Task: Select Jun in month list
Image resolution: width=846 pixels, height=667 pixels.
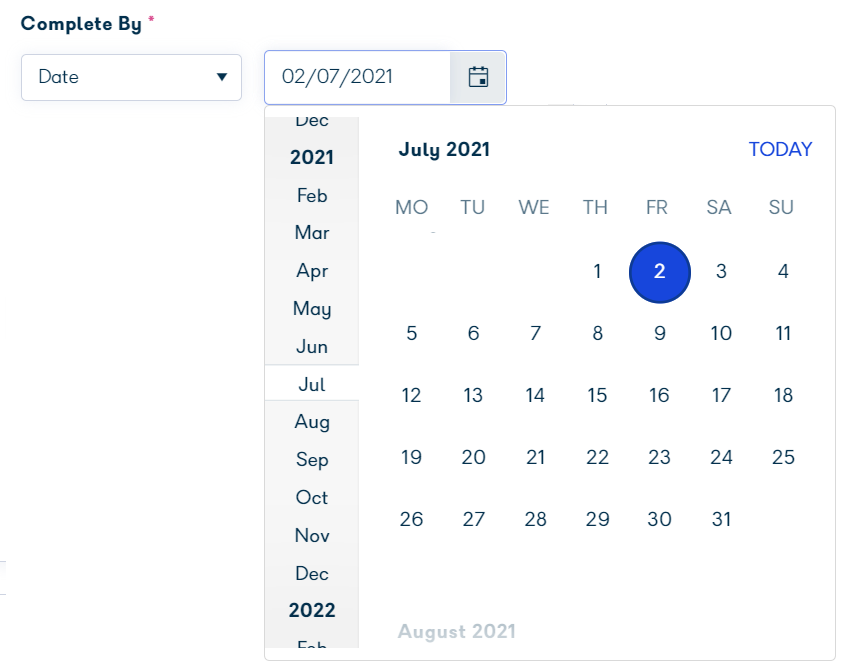Action: click(312, 346)
